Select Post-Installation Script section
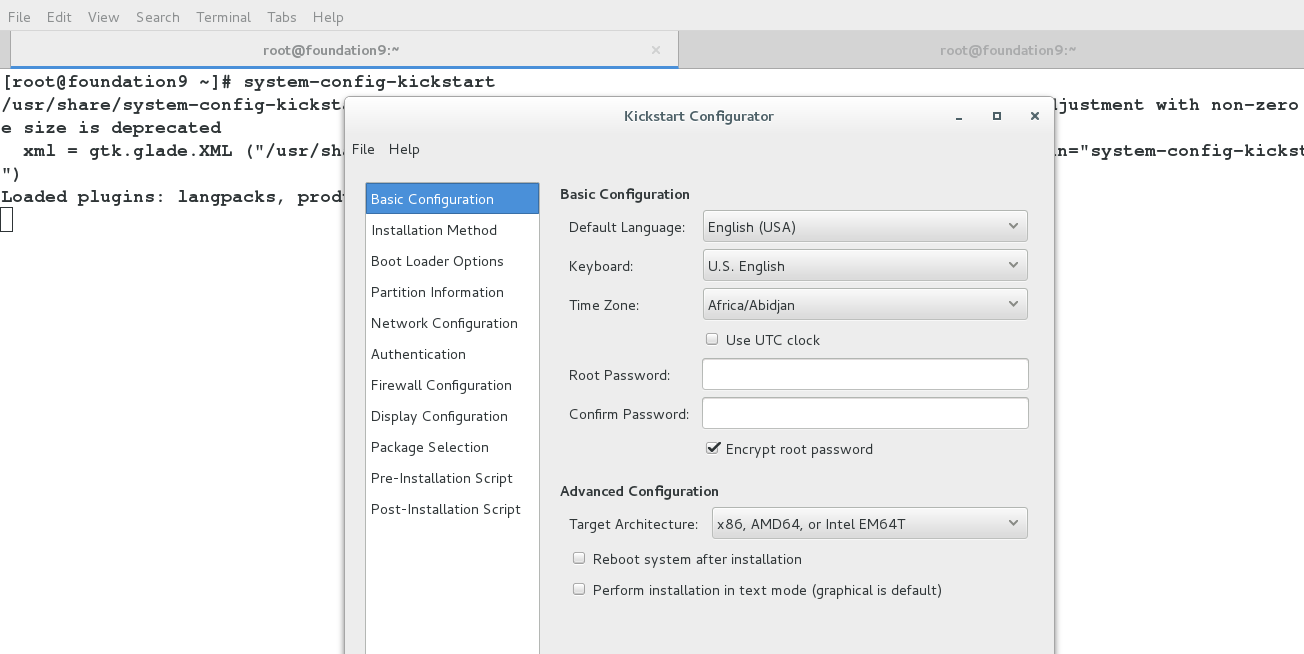1304x654 pixels. (x=452, y=509)
